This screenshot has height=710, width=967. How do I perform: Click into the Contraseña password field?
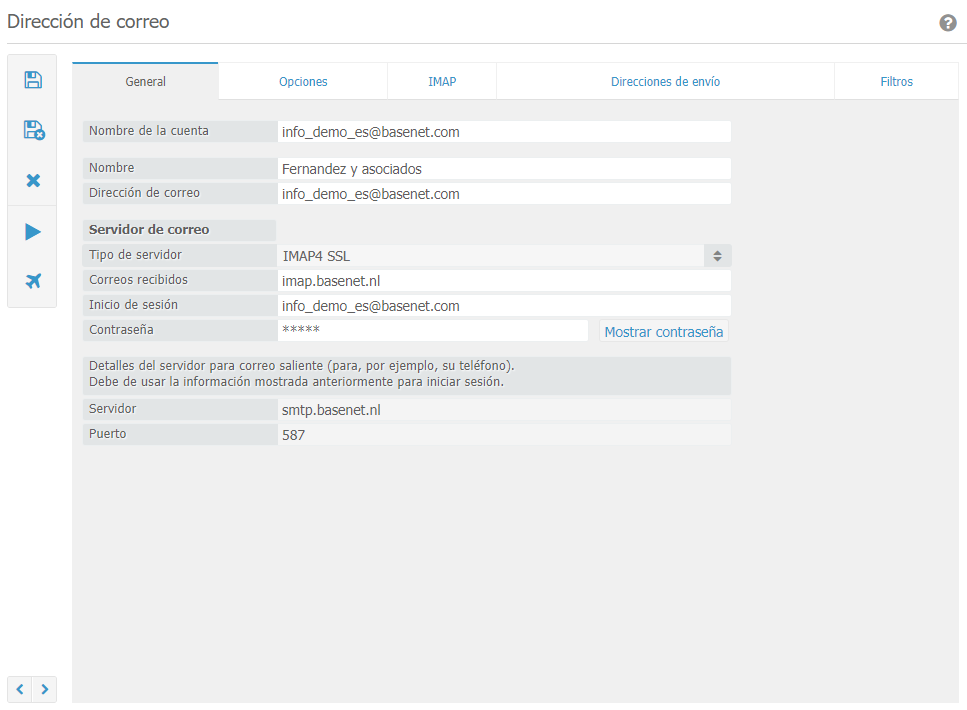pyautogui.click(x=433, y=330)
